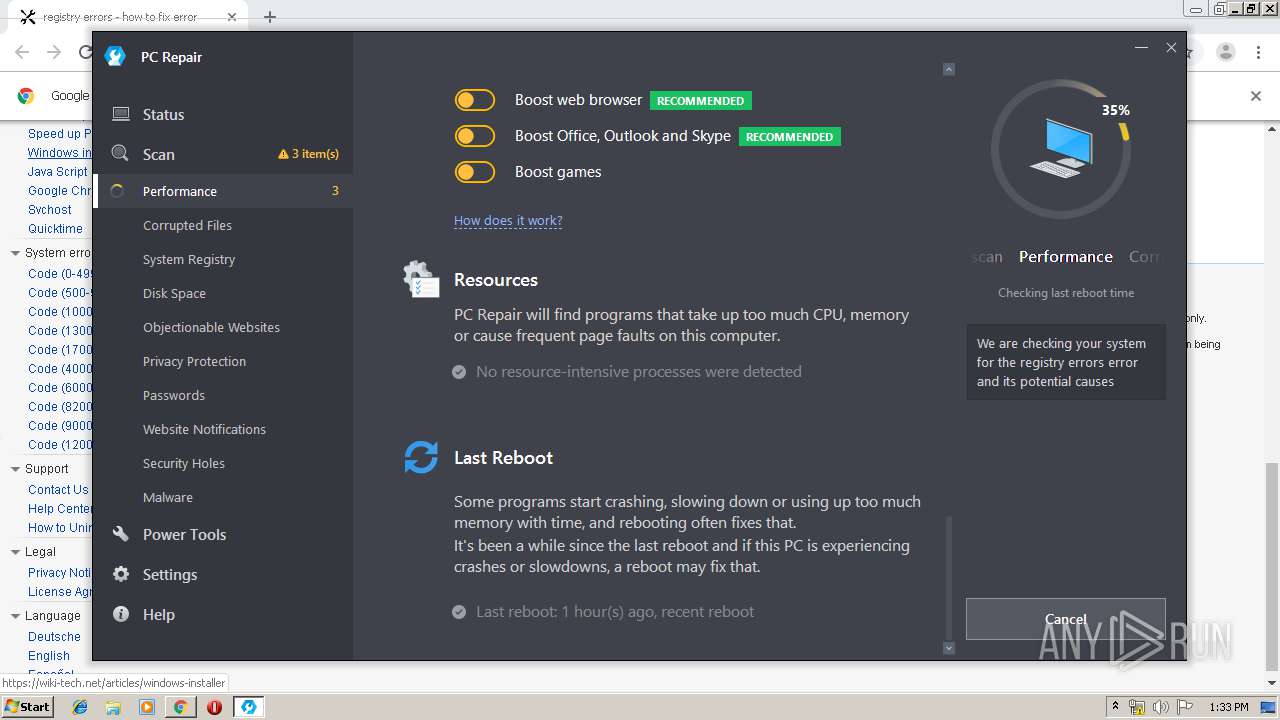Click the Windows Start button
Viewport: 1280px width, 720px height.
coord(27,706)
